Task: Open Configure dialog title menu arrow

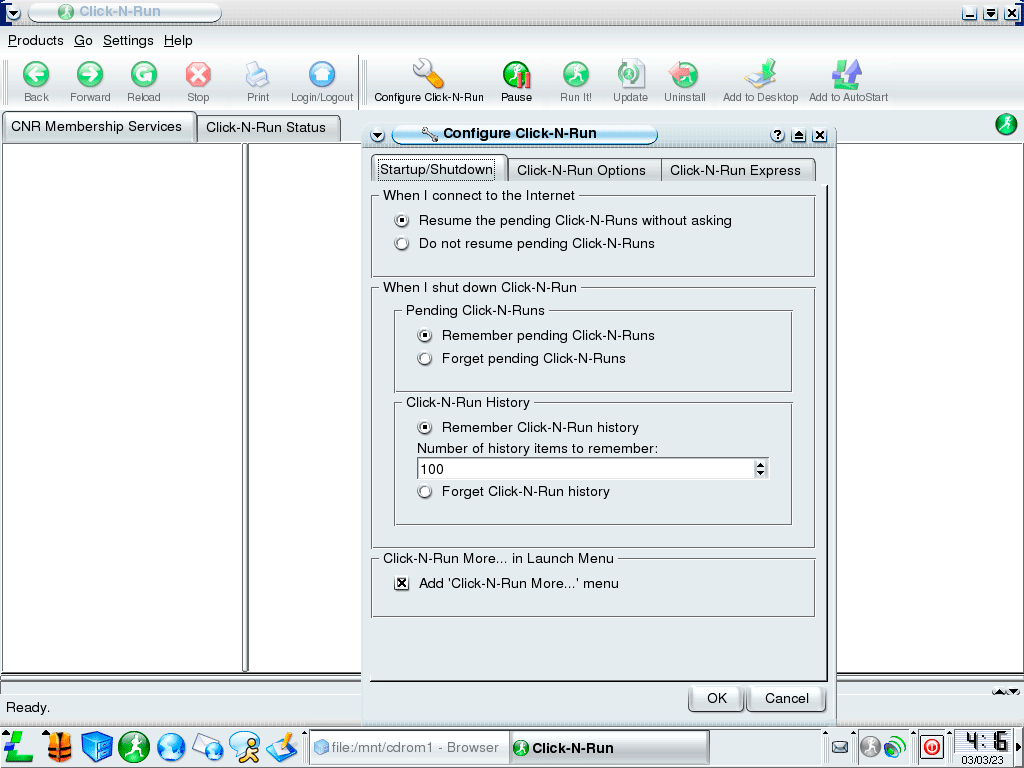Action: tap(377, 135)
